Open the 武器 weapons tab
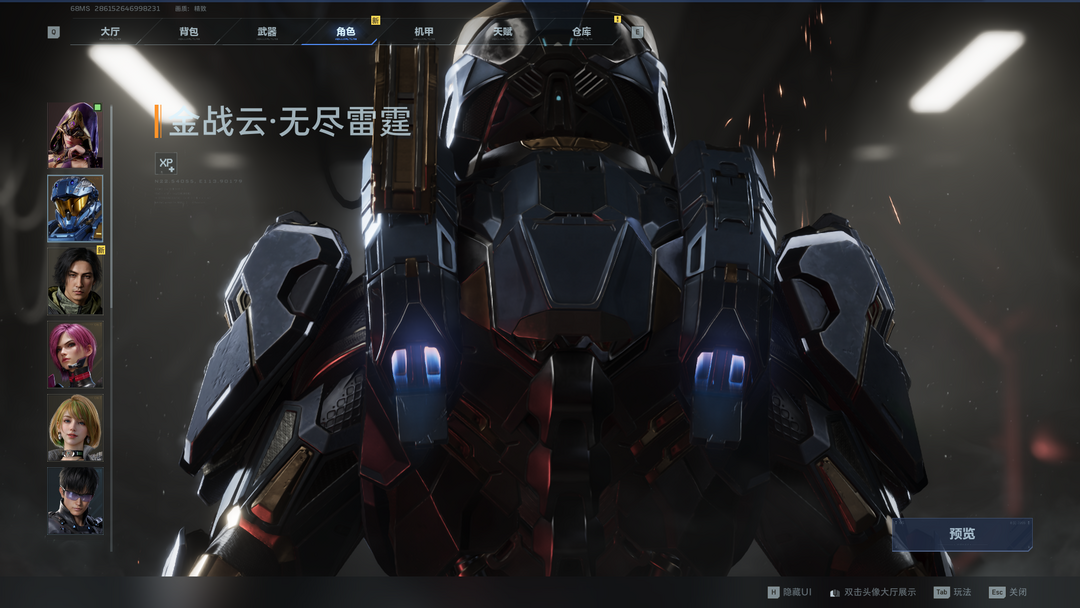Viewport: 1080px width, 608px height. [267, 32]
